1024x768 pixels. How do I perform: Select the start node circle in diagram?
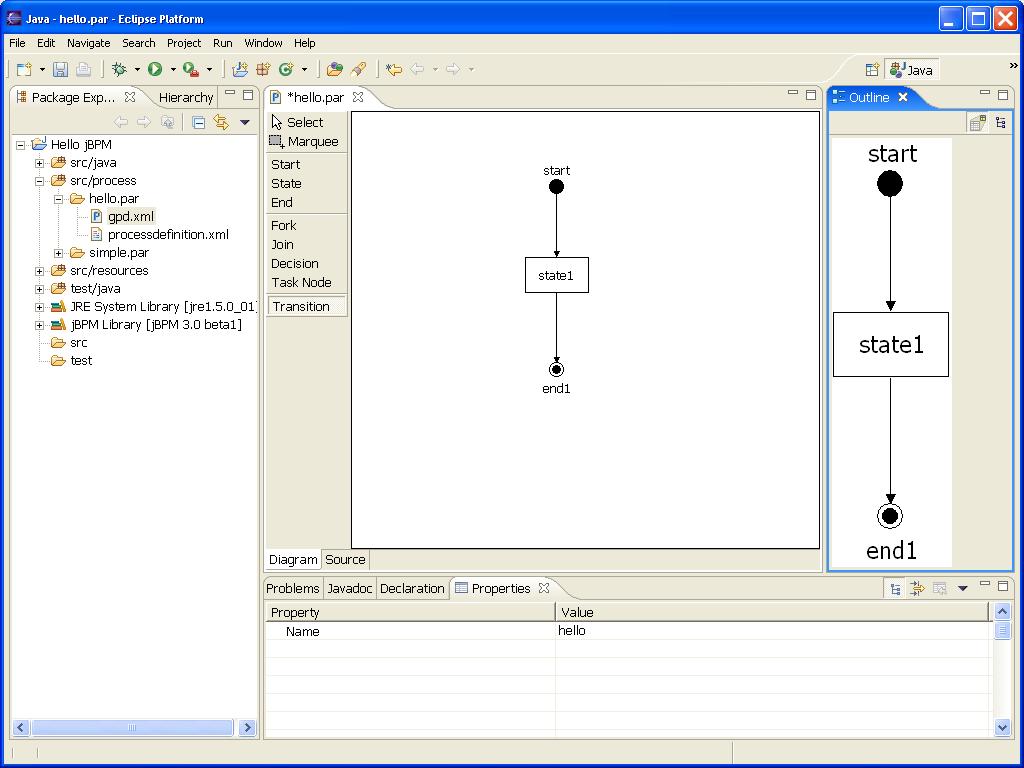pyautogui.click(x=556, y=187)
